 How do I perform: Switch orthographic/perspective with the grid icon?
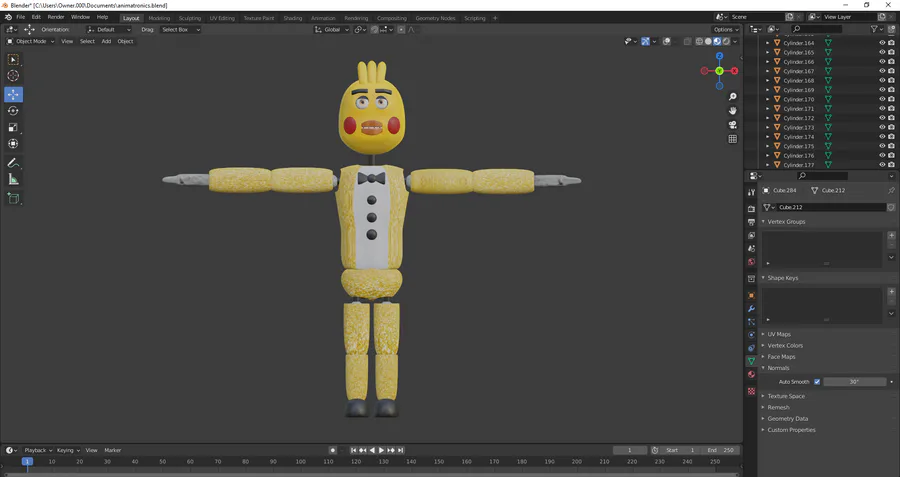[732, 139]
